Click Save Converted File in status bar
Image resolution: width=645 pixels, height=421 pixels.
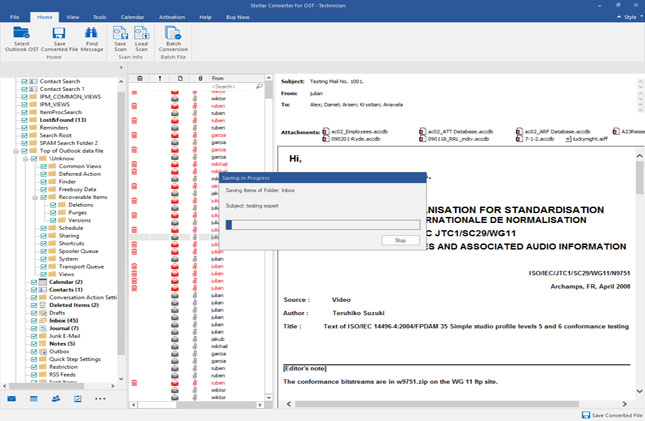(x=612, y=415)
